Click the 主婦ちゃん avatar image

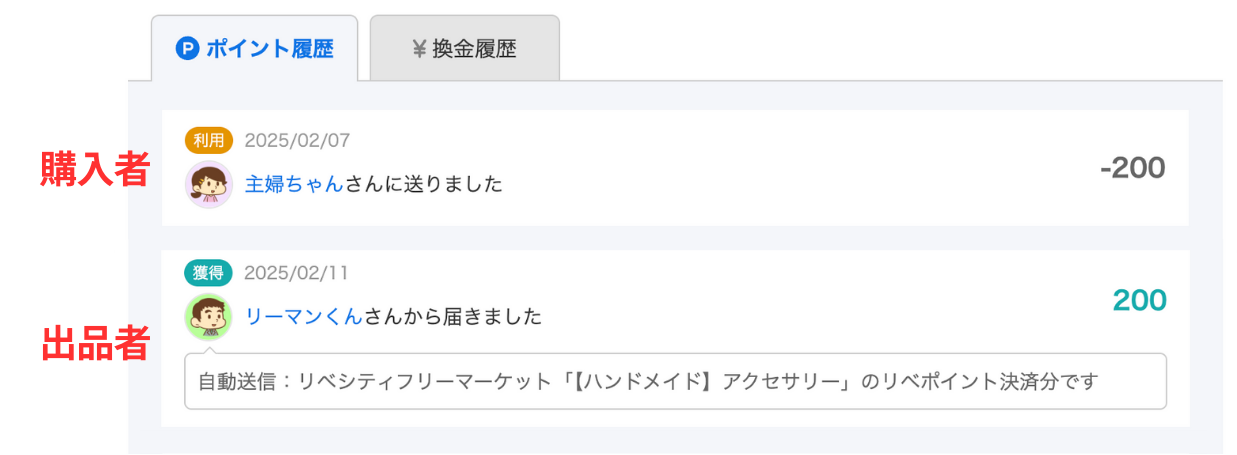(209, 184)
